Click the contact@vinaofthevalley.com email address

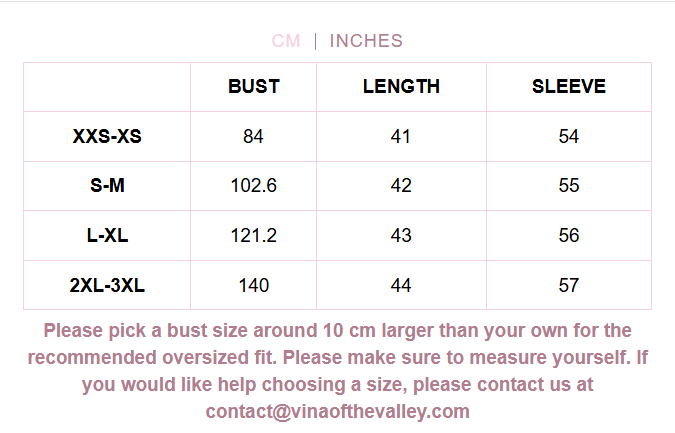[337, 411]
